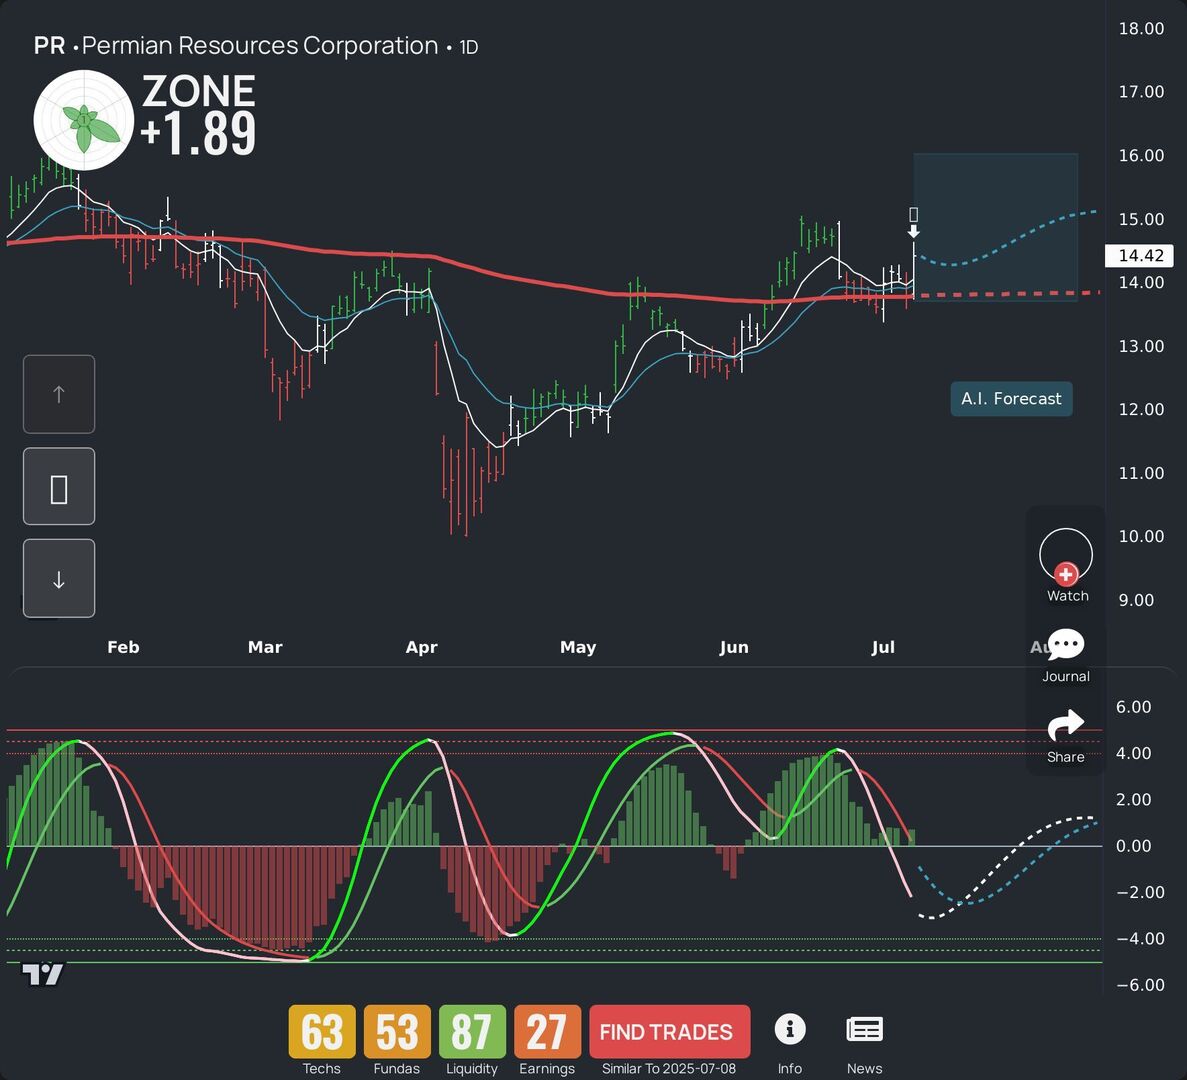This screenshot has height=1080, width=1187.
Task: Click the 10.00 price axis label
Action: pos(1141,536)
